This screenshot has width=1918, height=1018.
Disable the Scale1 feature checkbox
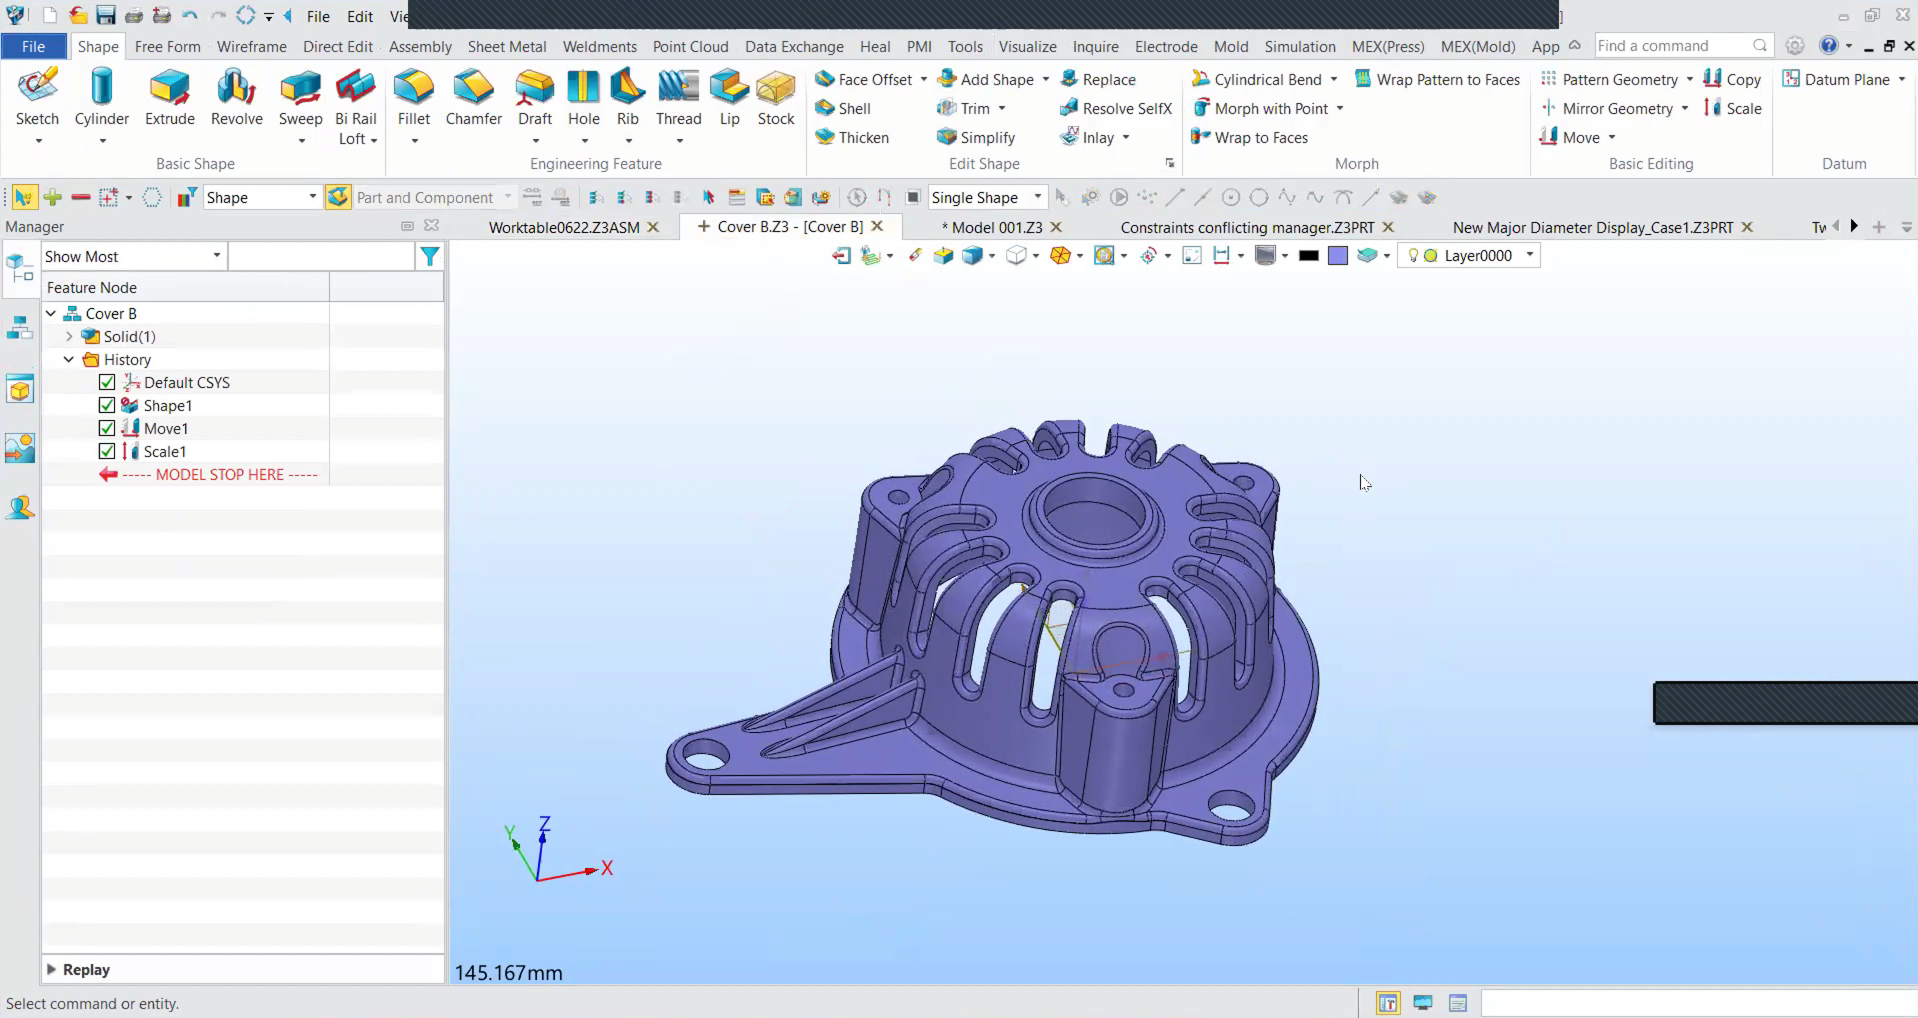point(107,451)
